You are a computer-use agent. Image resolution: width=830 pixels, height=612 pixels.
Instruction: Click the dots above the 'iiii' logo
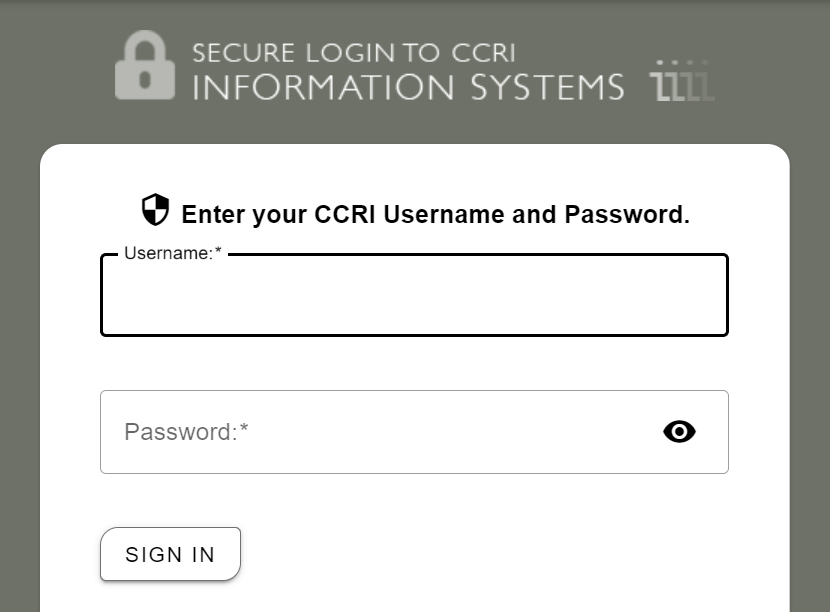682,62
